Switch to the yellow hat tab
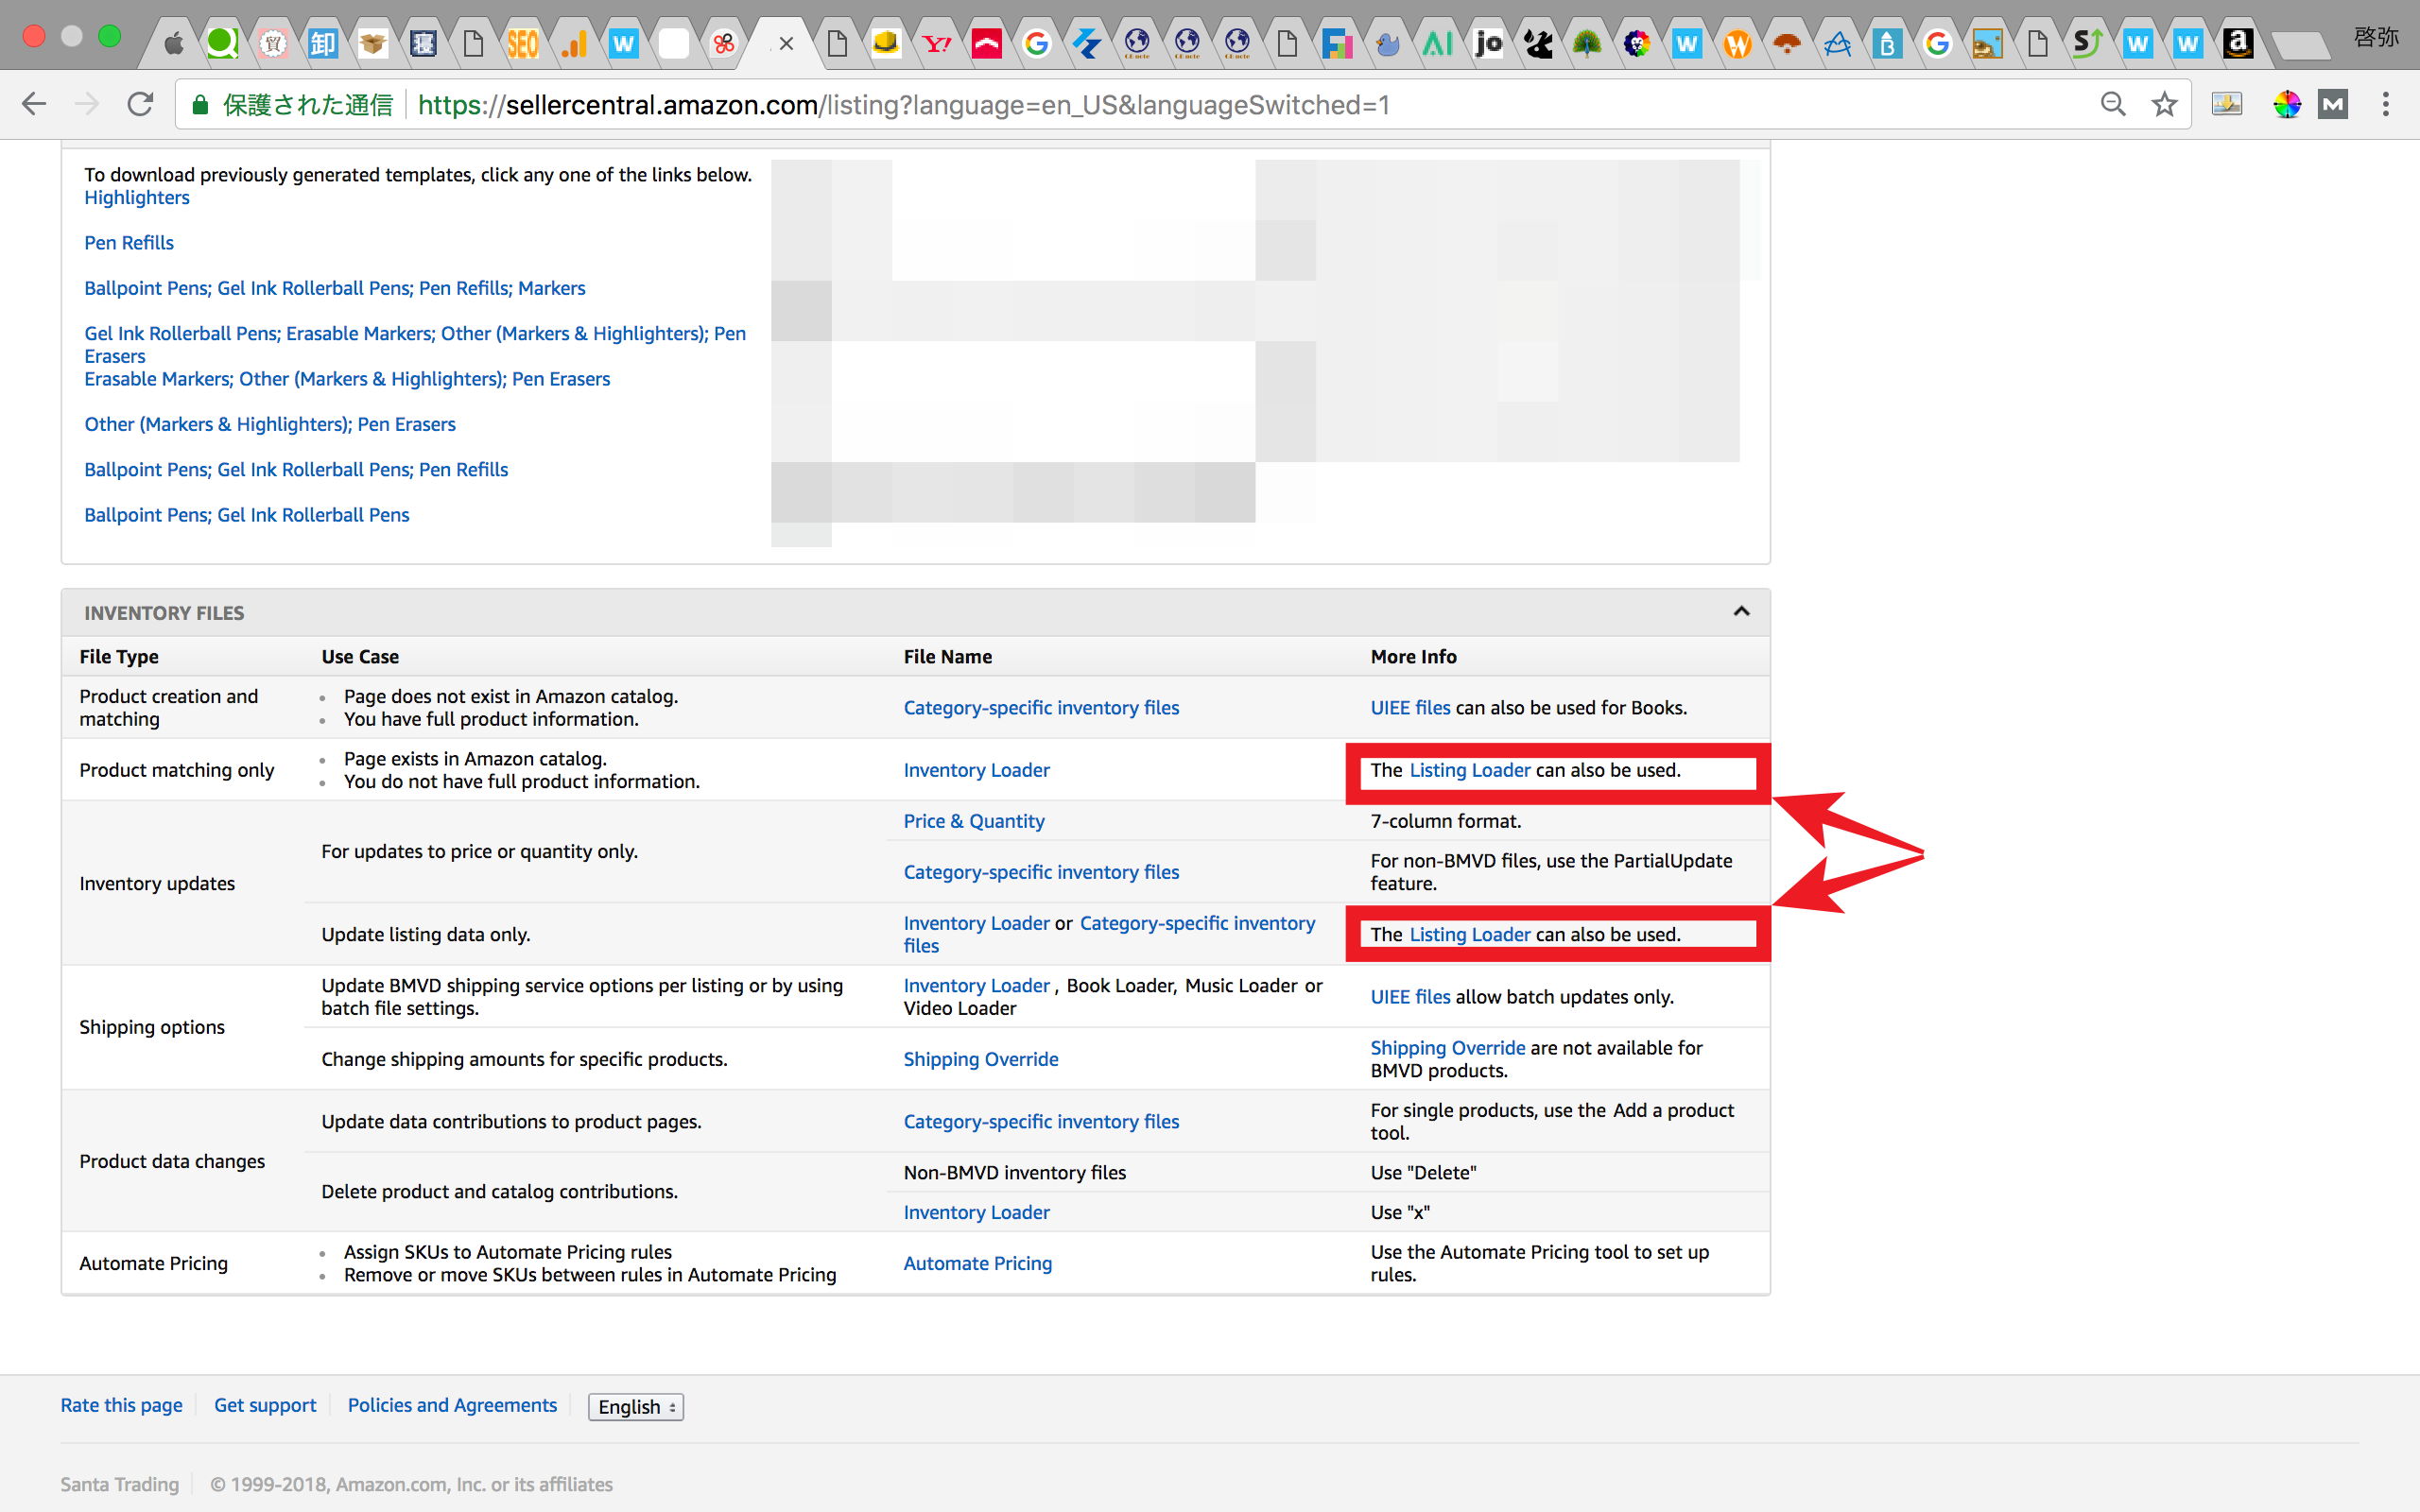Viewport: 2420px width, 1512px height. (x=886, y=43)
